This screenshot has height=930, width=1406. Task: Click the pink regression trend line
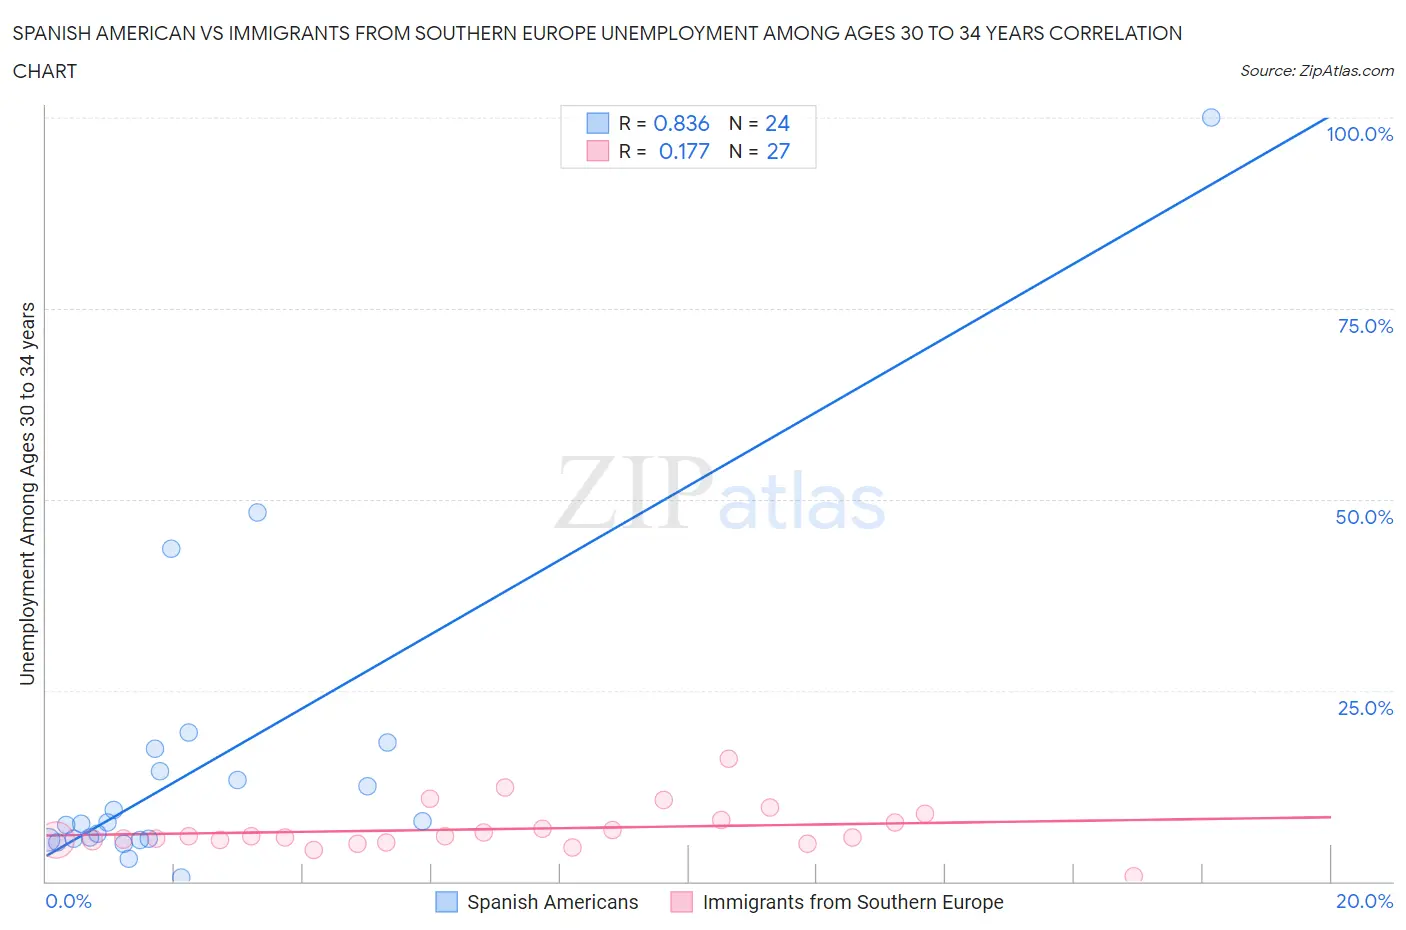pos(688,826)
